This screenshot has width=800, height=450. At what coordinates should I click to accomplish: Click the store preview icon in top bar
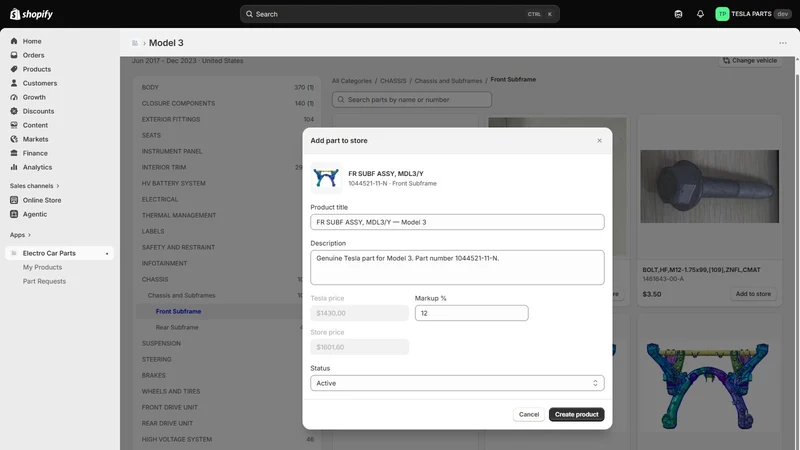pyautogui.click(x=678, y=14)
